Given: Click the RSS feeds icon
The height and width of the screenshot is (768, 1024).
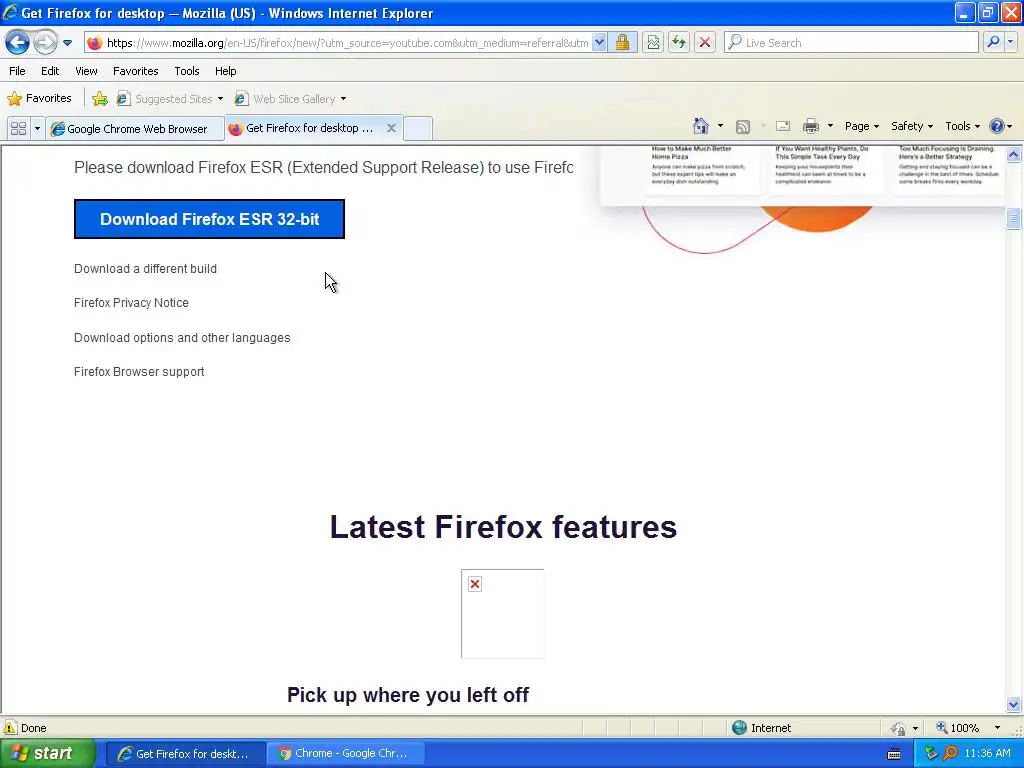Looking at the screenshot, I should pos(743,127).
